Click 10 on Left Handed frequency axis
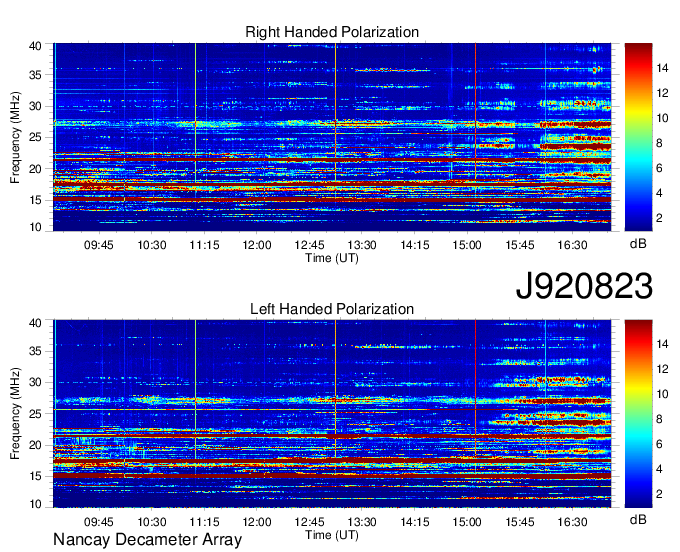The width and height of the screenshot is (680, 552). pos(35,504)
